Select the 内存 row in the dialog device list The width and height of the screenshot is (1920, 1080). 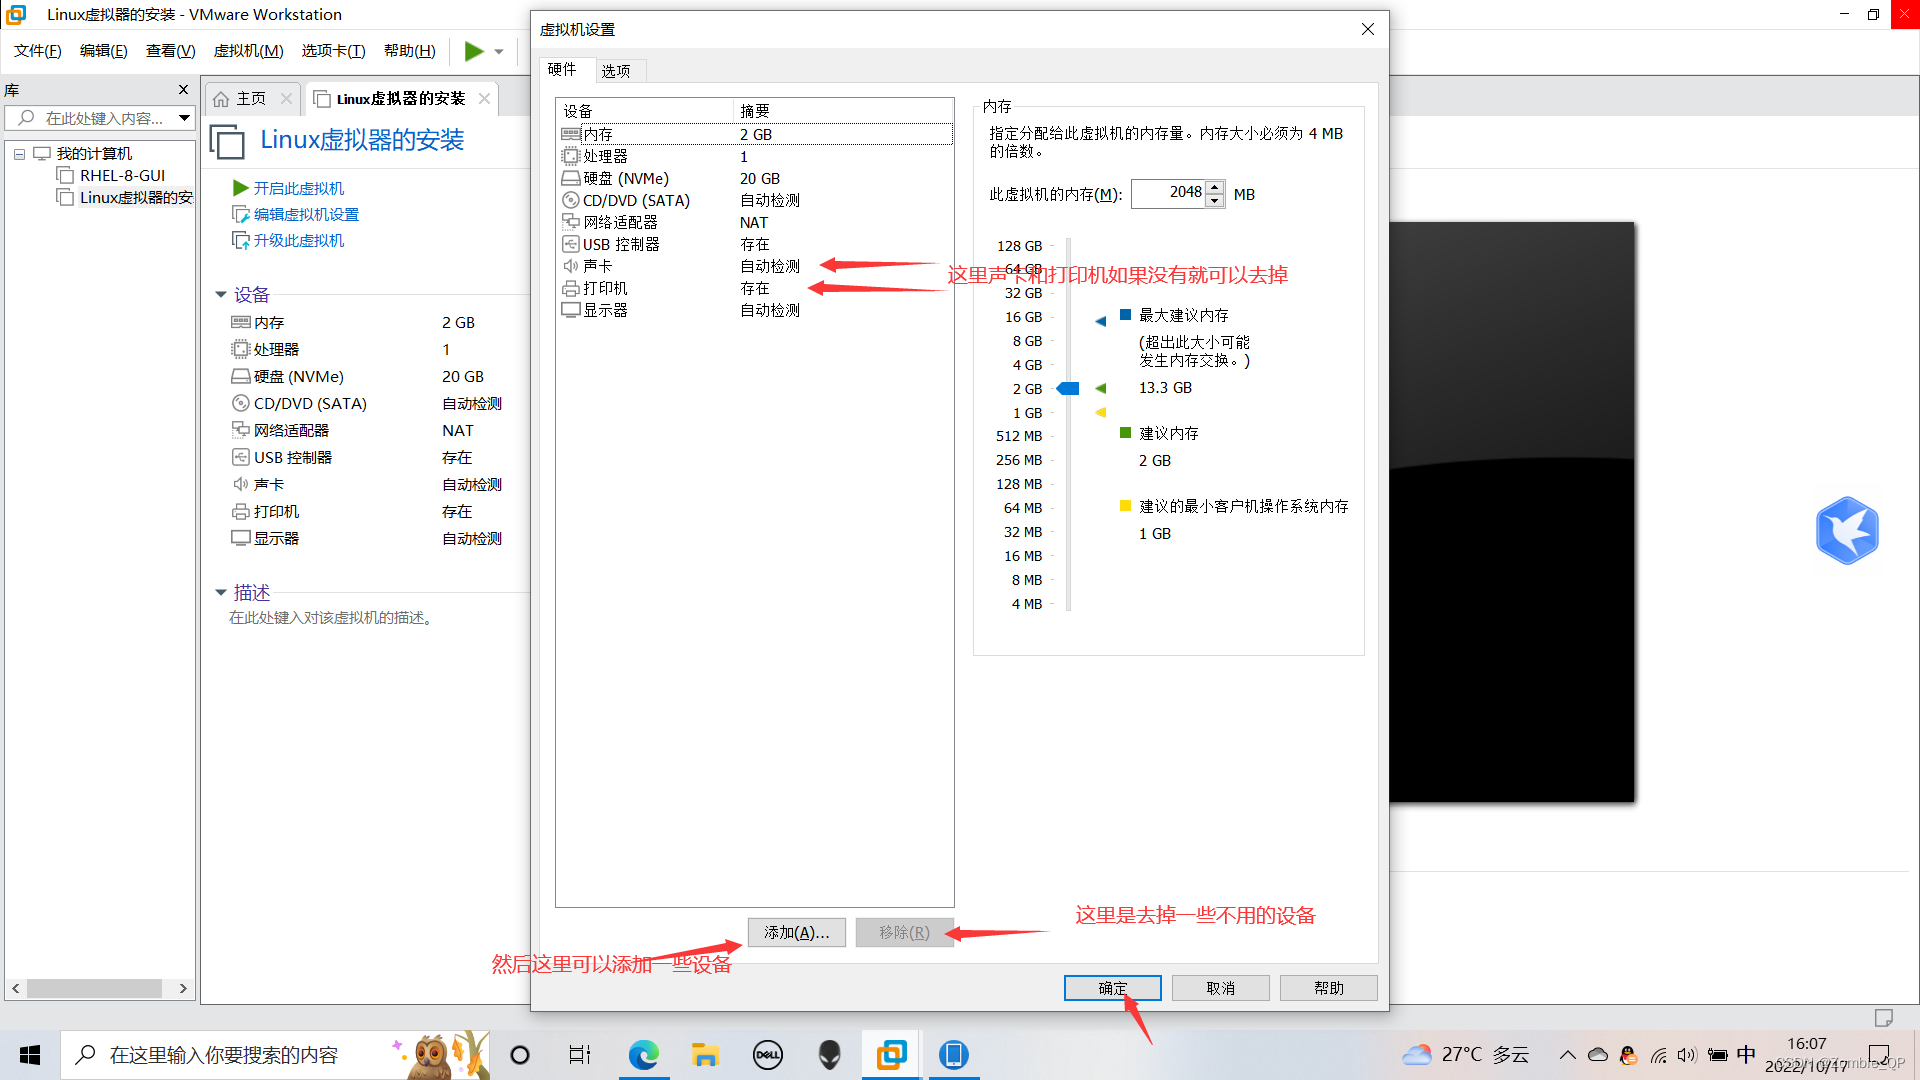[x=755, y=134]
